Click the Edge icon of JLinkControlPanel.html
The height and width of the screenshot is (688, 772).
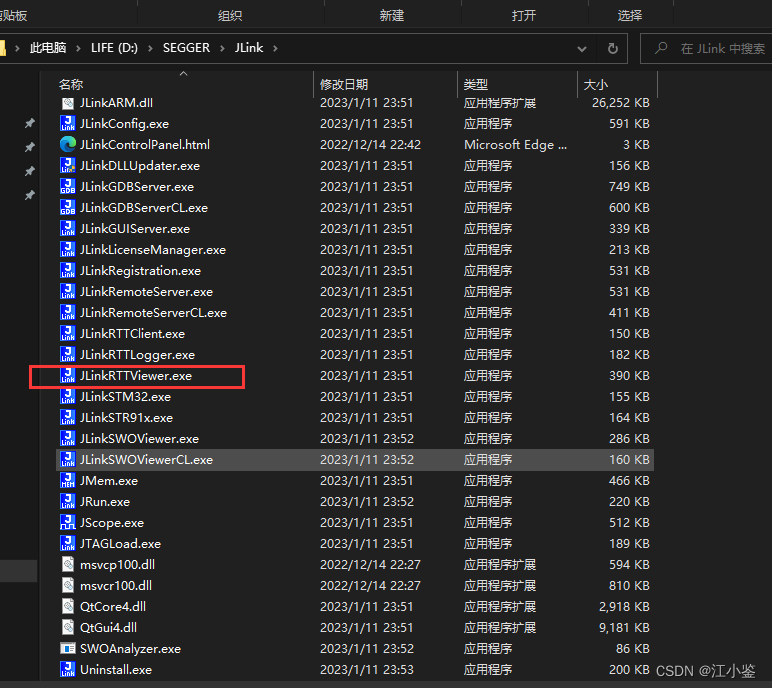pos(67,144)
